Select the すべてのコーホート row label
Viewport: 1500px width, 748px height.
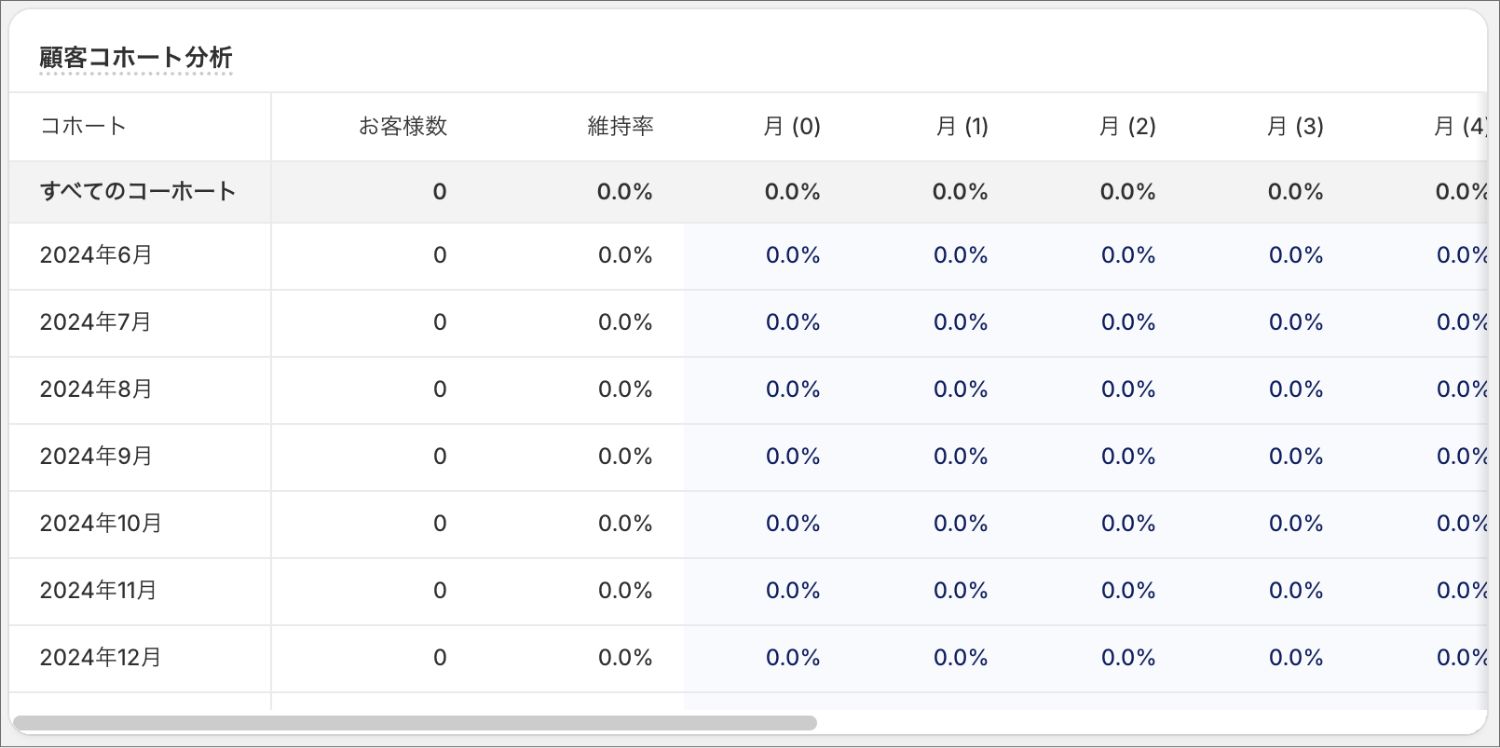(138, 191)
